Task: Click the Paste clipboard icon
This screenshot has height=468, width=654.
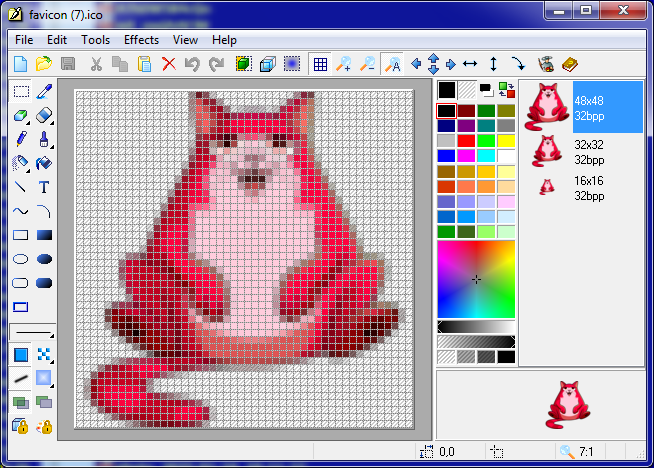Action: pyautogui.click(x=144, y=64)
